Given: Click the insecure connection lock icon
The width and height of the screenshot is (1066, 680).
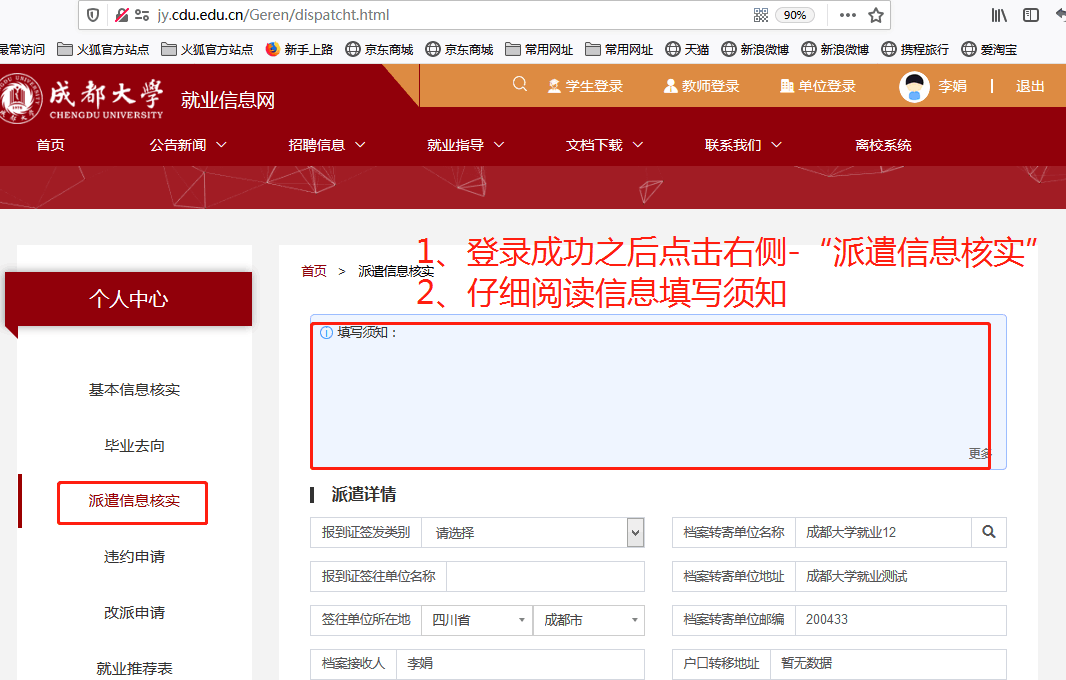Looking at the screenshot, I should (x=121, y=15).
